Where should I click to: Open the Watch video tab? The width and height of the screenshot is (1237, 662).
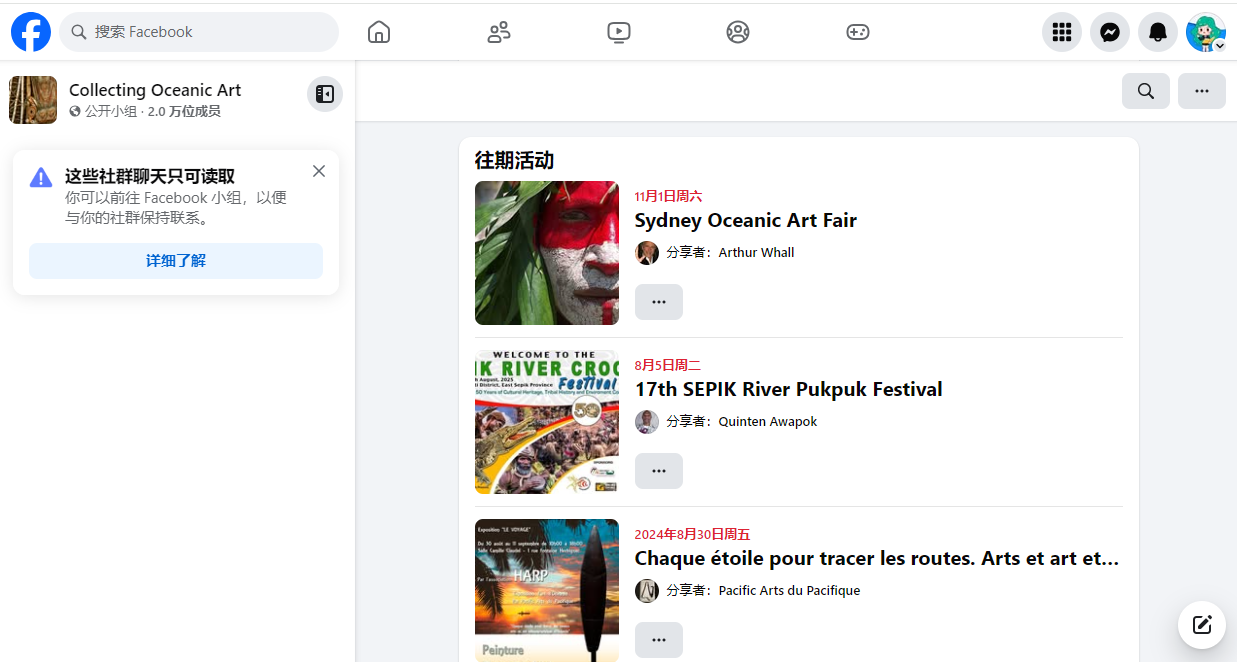pyautogui.click(x=618, y=32)
